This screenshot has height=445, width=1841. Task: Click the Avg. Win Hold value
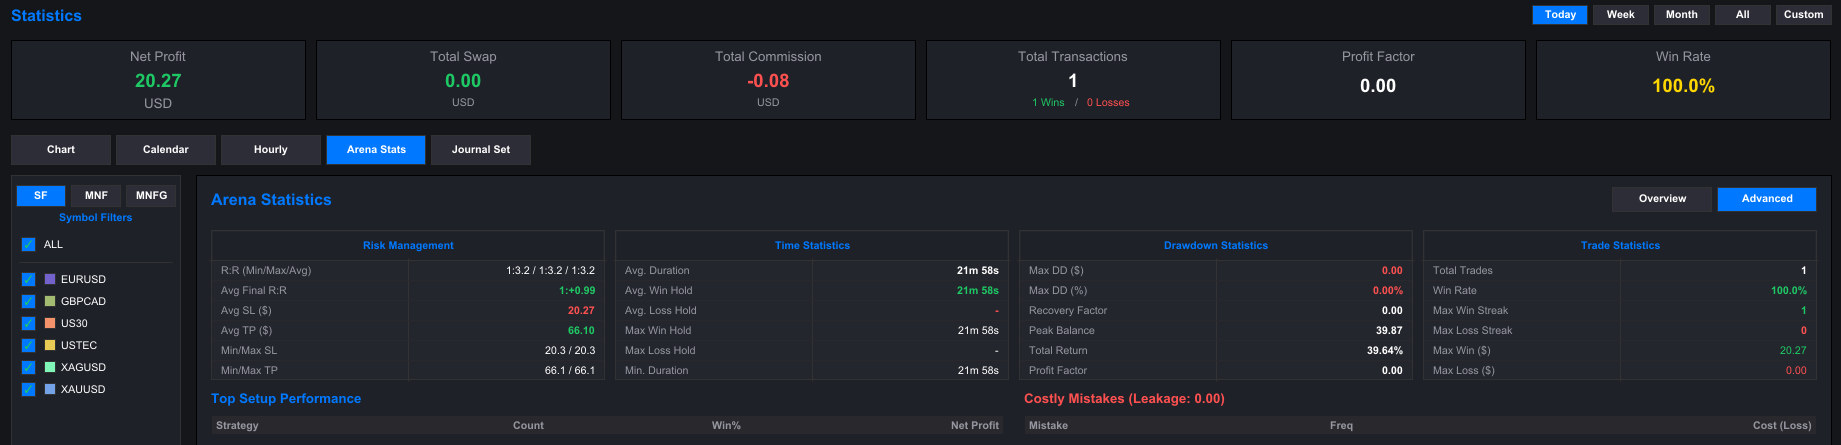[x=977, y=291]
